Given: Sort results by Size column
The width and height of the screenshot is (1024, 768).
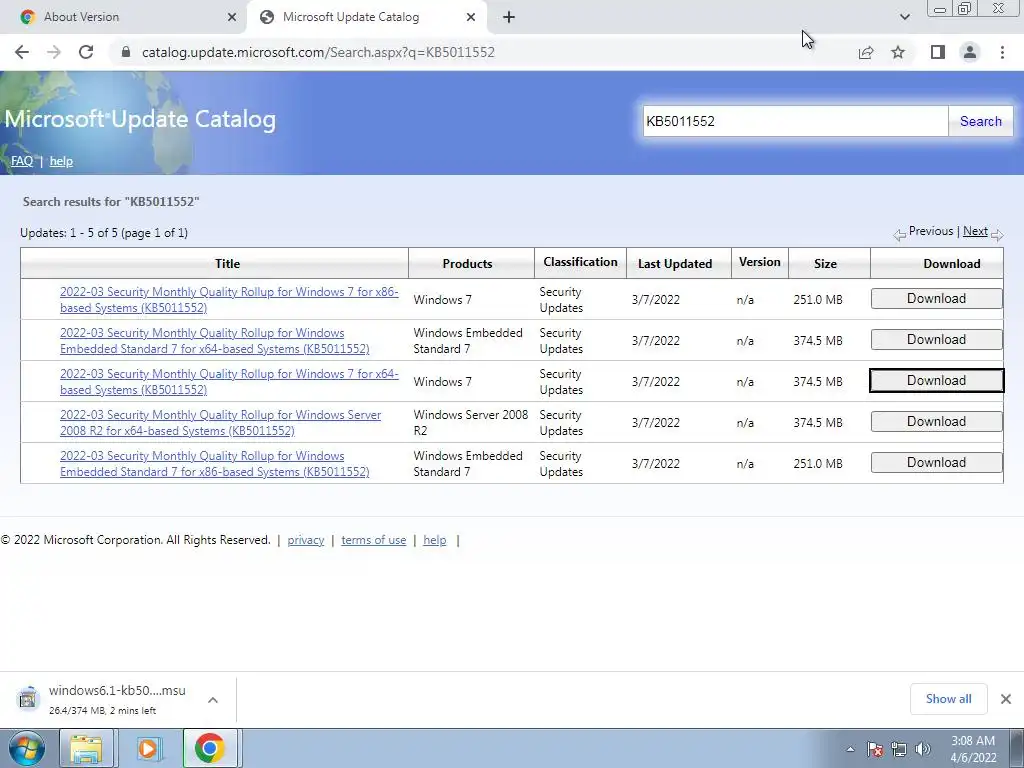Looking at the screenshot, I should coord(825,263).
